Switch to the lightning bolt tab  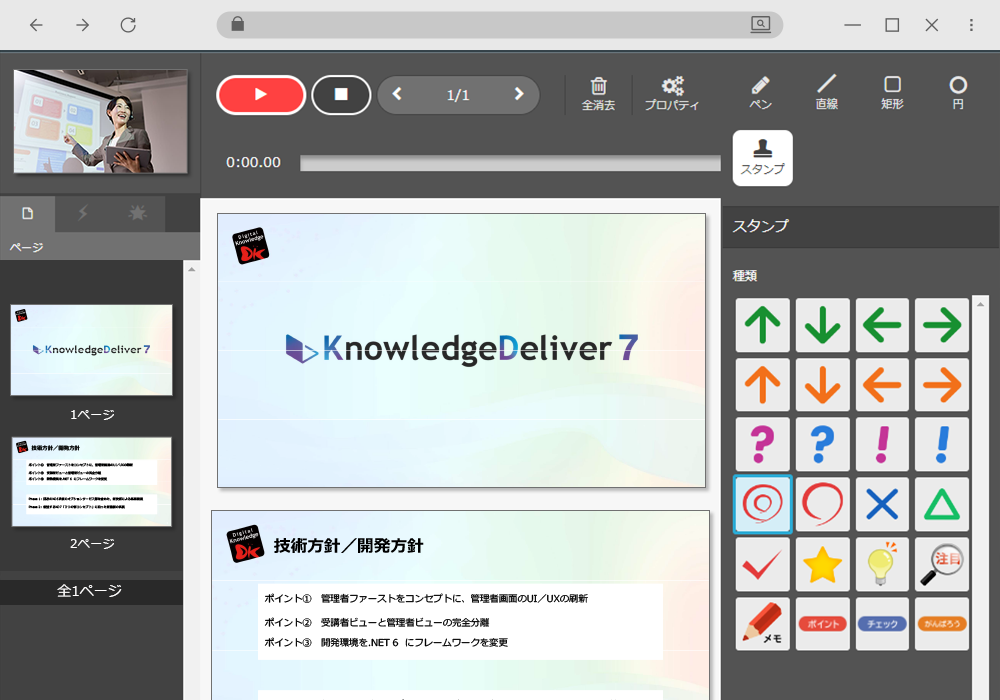tap(82, 214)
